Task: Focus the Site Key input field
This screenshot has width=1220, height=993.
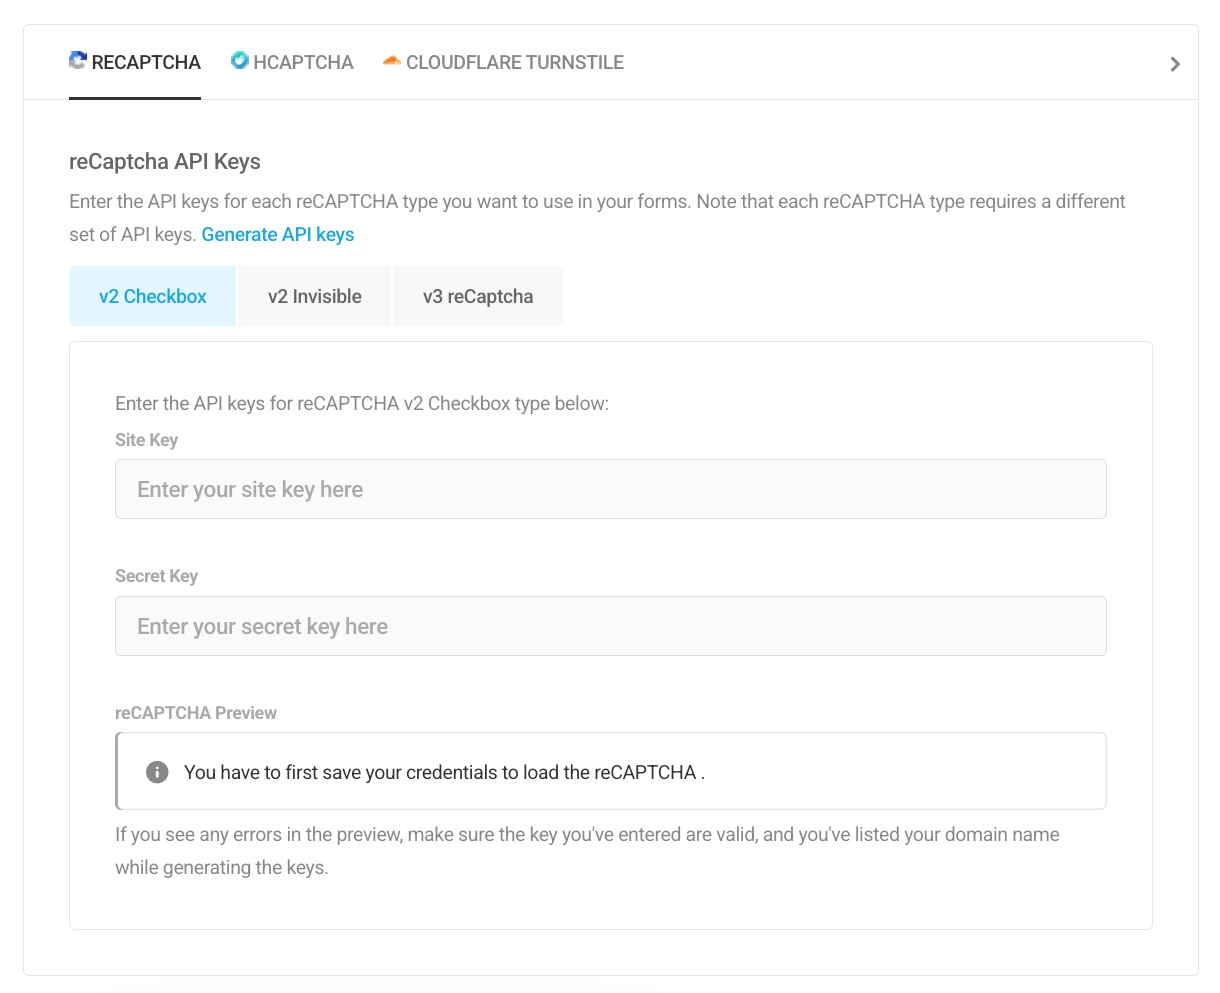Action: pyautogui.click(x=611, y=489)
